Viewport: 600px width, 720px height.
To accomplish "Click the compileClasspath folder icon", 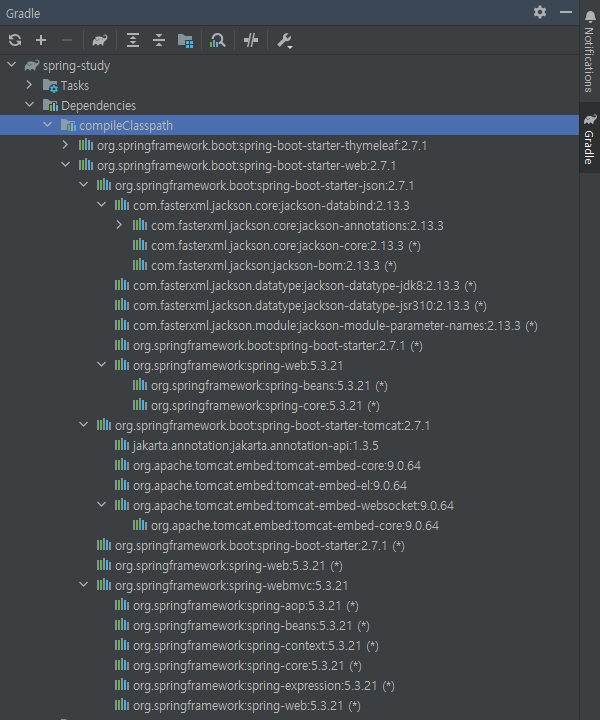I will [68, 125].
